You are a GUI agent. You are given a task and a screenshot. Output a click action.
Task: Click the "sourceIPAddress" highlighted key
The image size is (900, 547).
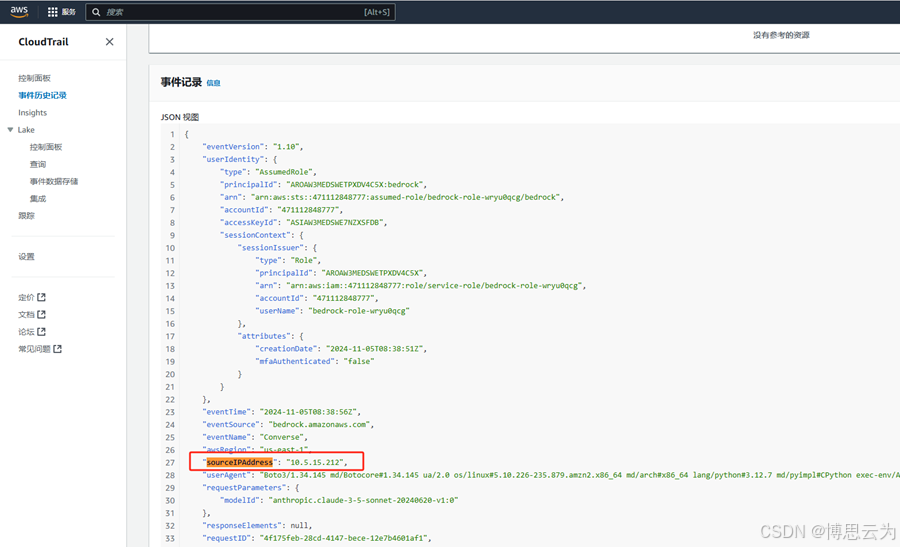click(239, 463)
